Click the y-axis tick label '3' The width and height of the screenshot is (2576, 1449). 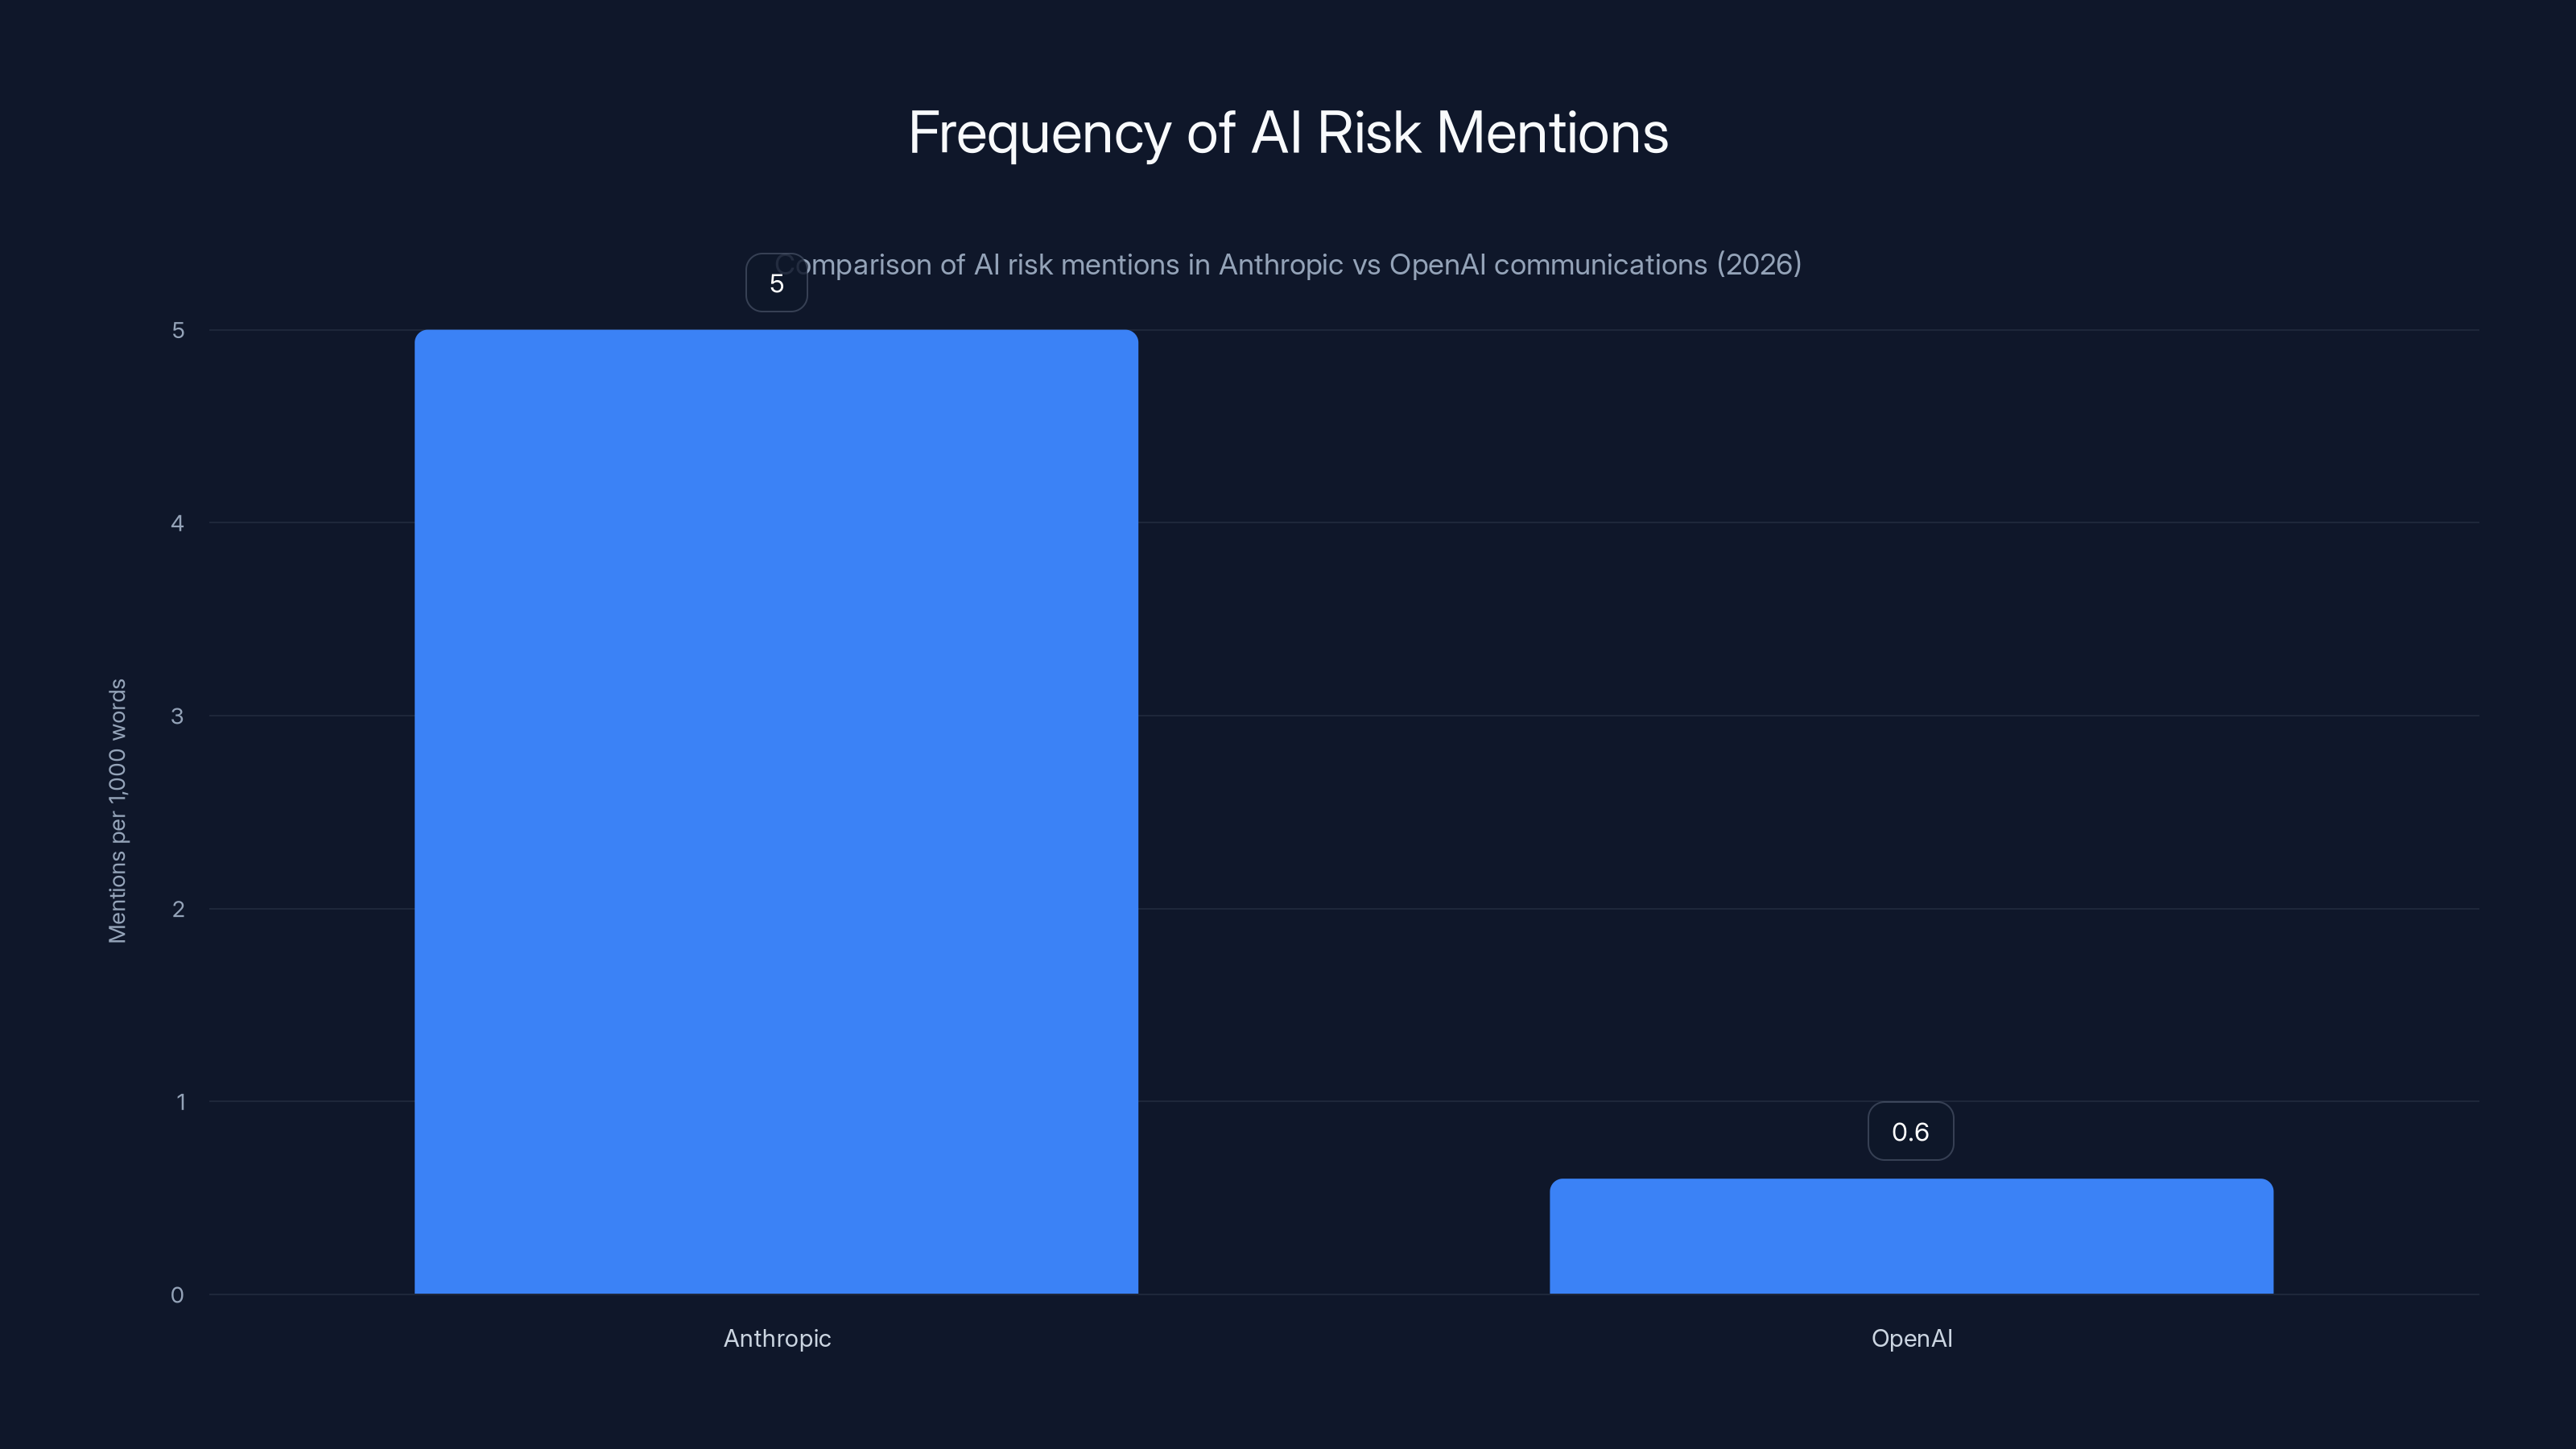click(x=178, y=716)
